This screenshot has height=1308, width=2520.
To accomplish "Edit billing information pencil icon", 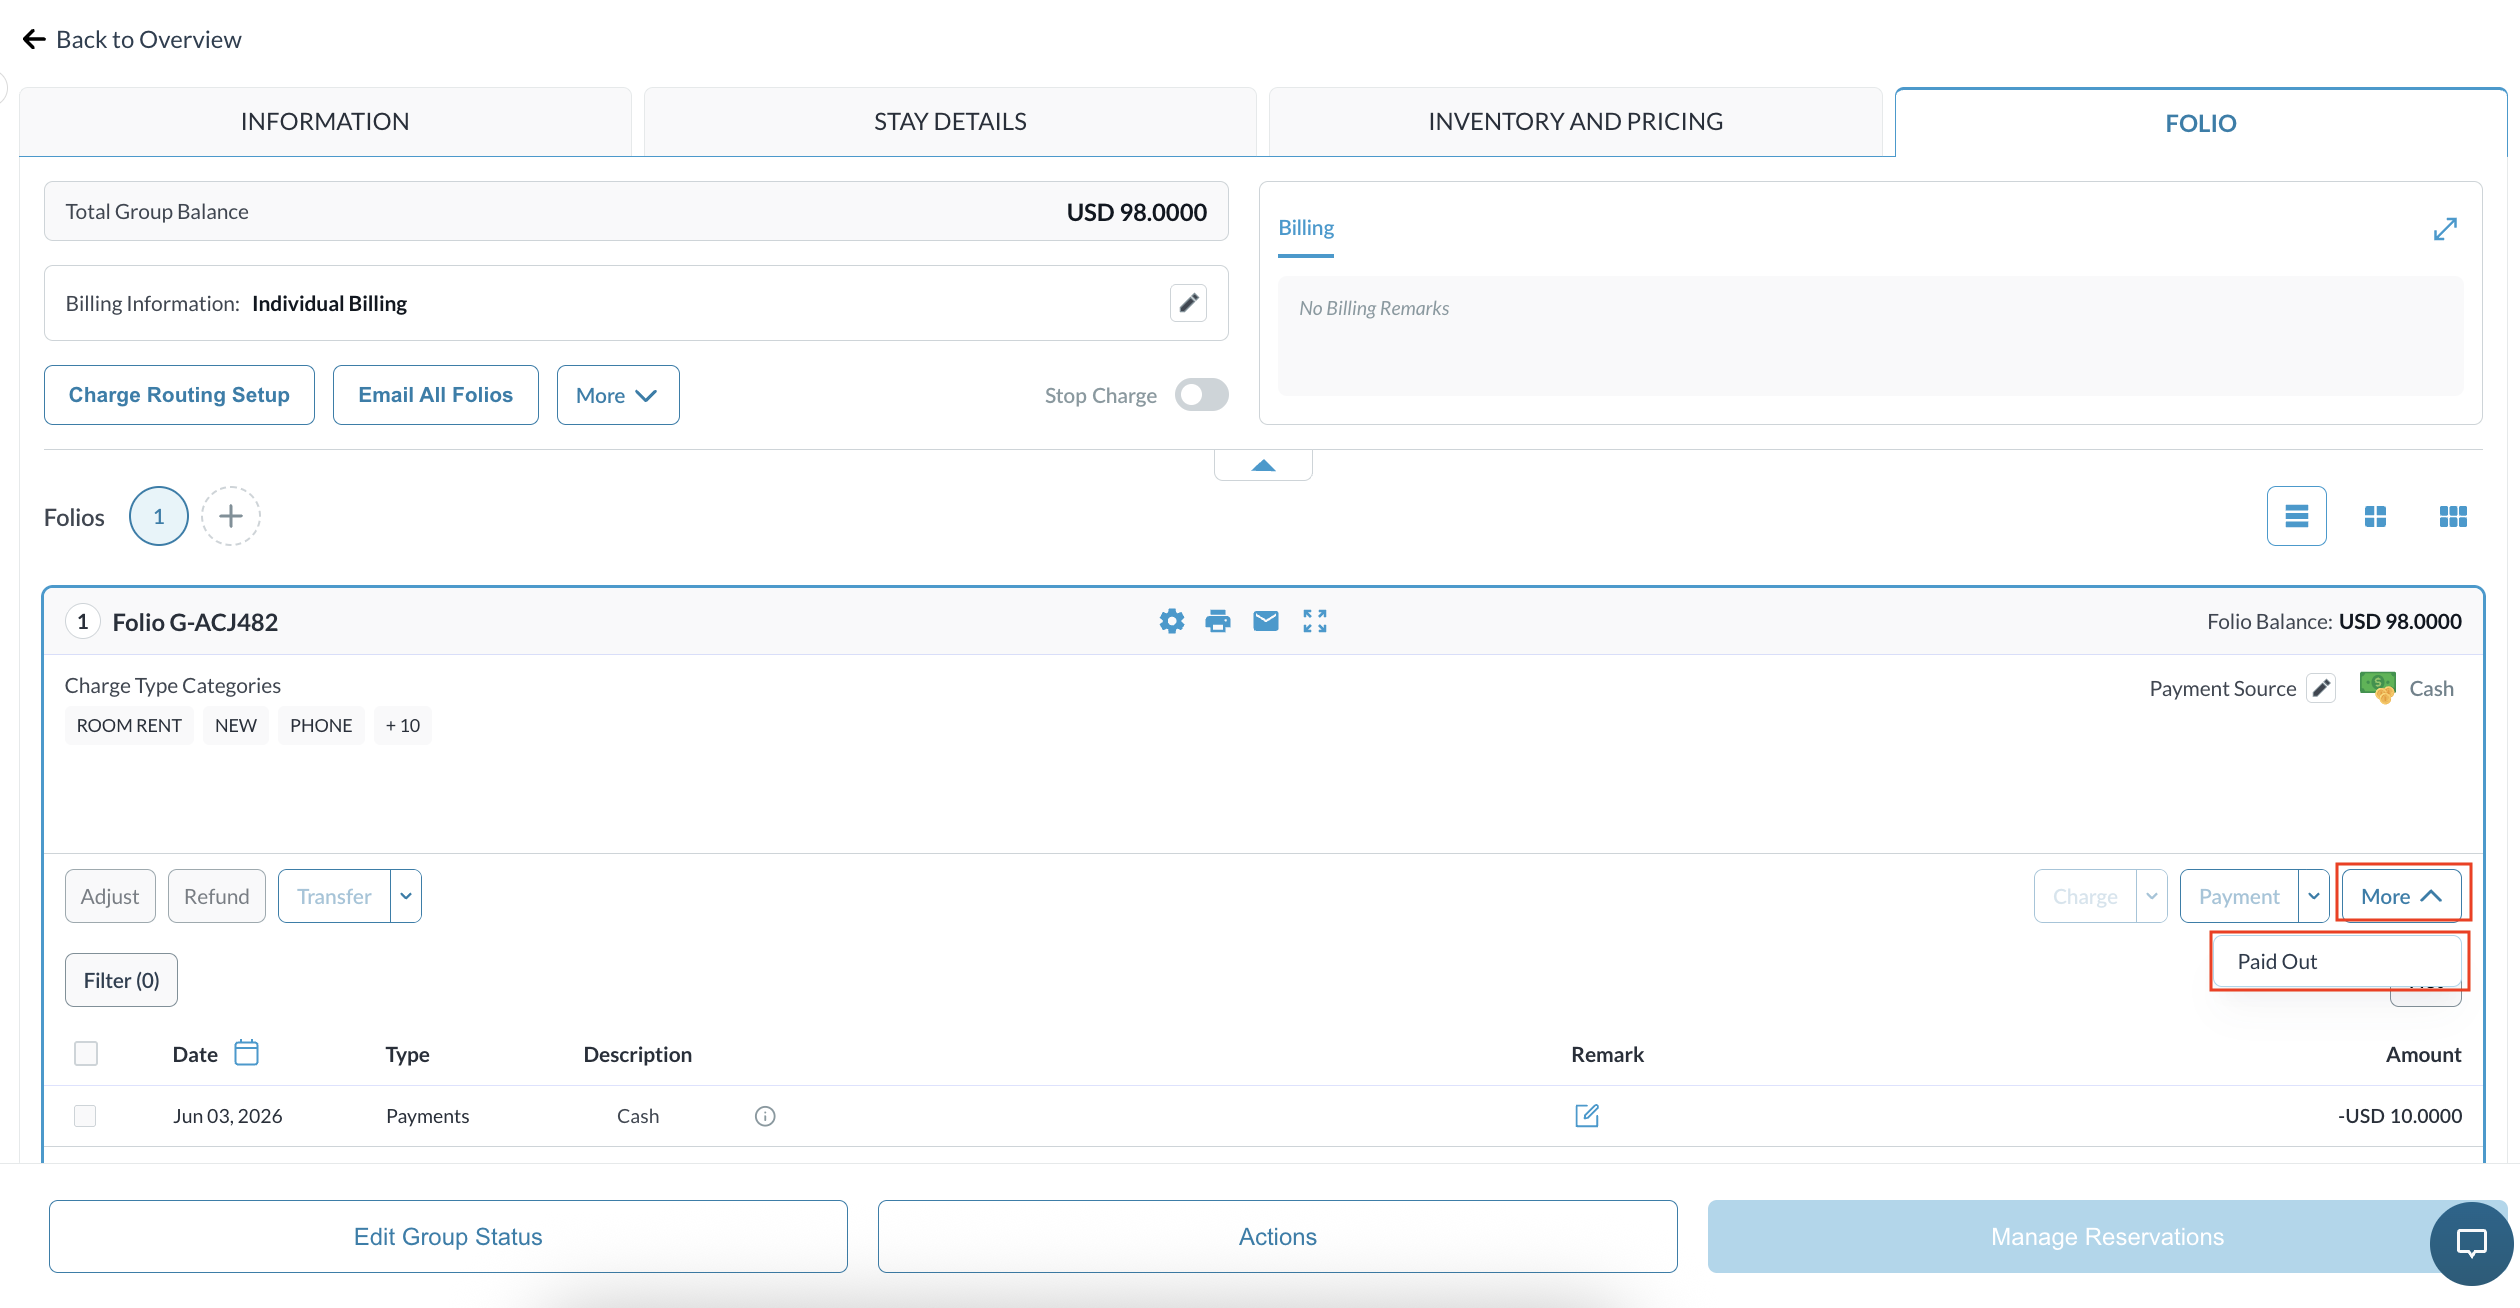I will coord(1188,303).
